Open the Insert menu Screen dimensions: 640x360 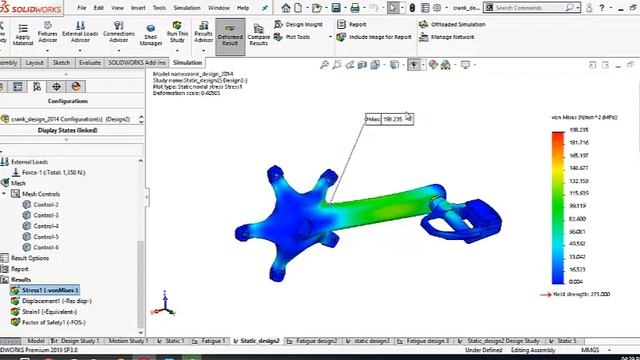(x=138, y=8)
